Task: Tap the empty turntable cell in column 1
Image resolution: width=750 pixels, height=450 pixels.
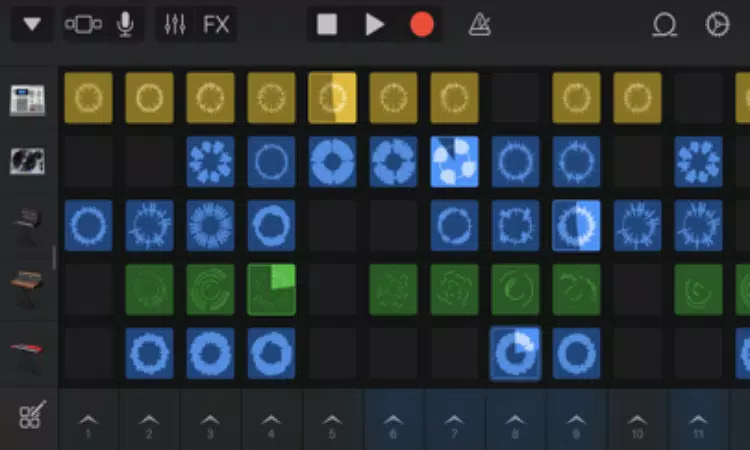Action: coord(88,162)
